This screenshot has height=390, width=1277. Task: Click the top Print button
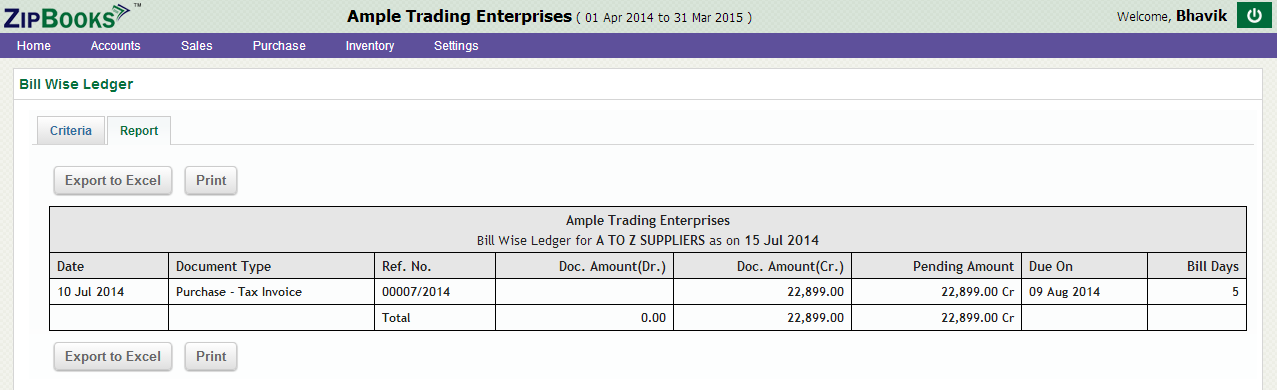tap(211, 181)
